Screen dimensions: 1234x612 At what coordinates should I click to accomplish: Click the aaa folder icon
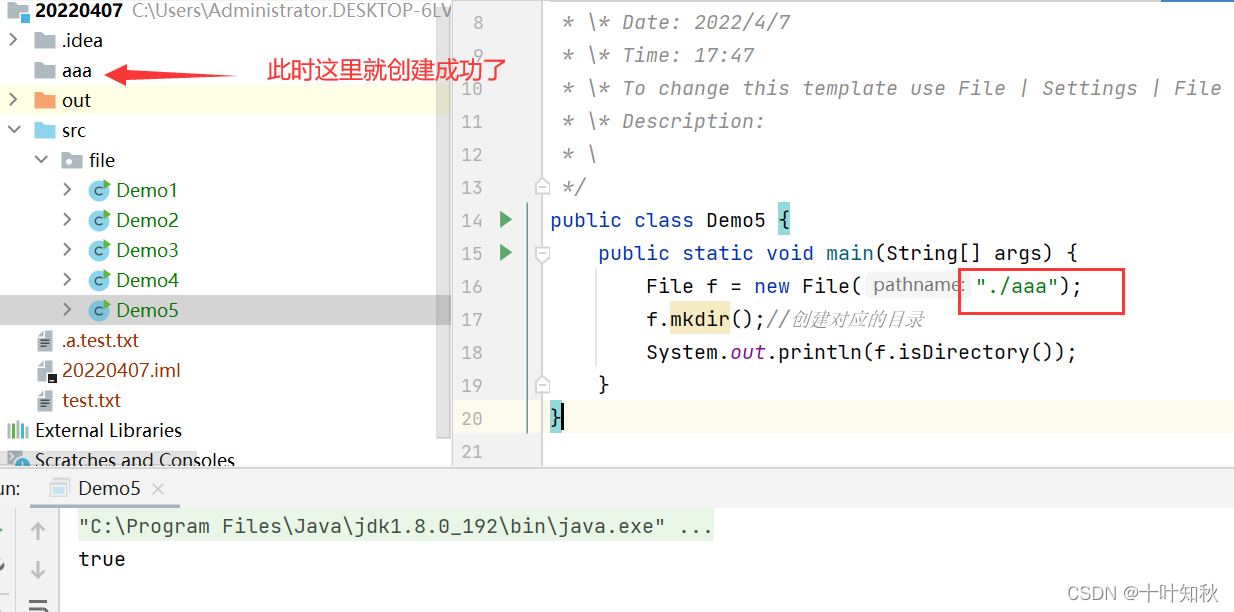point(45,70)
